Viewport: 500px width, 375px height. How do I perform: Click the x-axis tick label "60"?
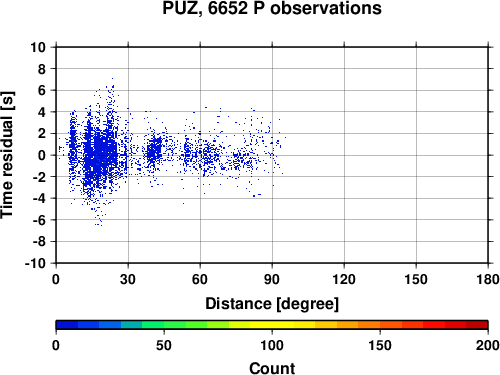point(200,279)
